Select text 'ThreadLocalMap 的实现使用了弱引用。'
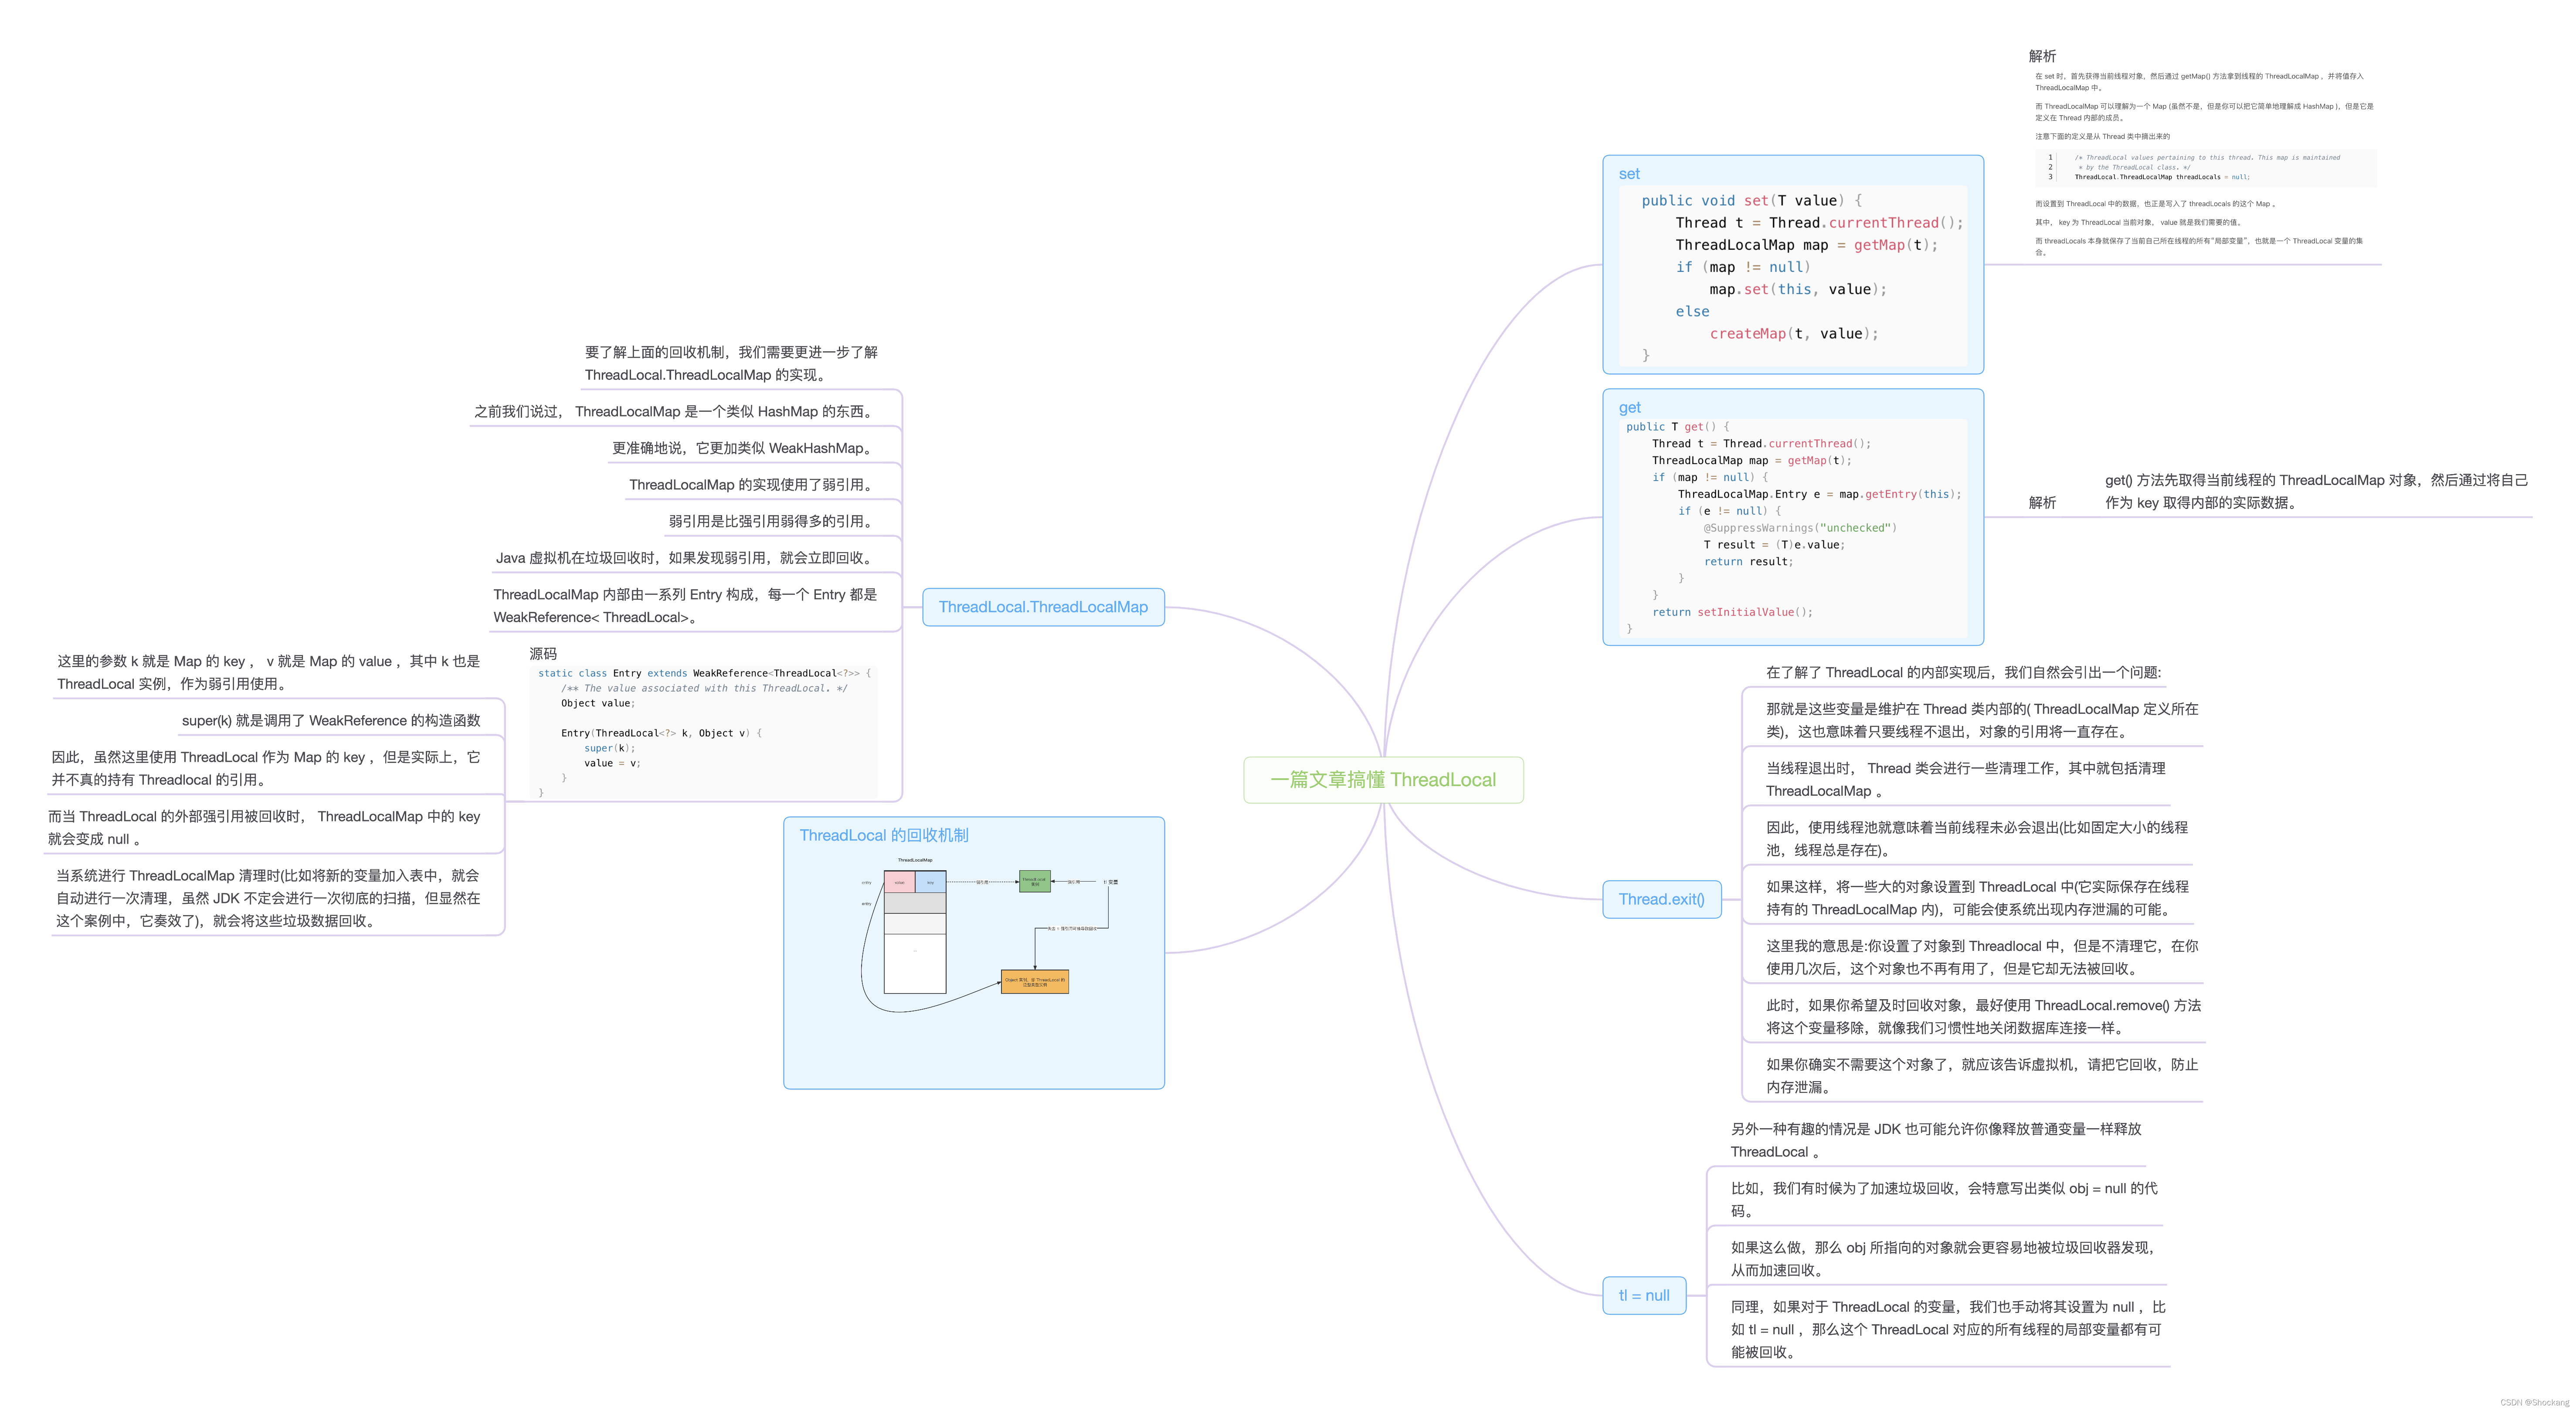 point(753,485)
